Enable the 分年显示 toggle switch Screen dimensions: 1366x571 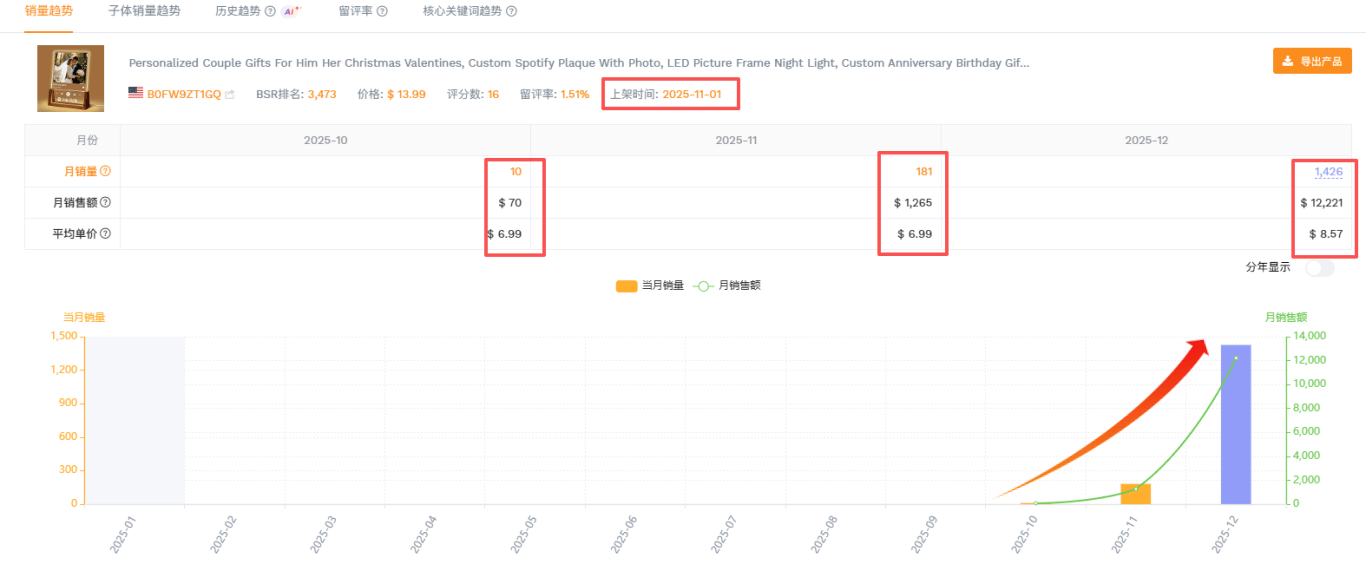pyautogui.click(x=1319, y=267)
